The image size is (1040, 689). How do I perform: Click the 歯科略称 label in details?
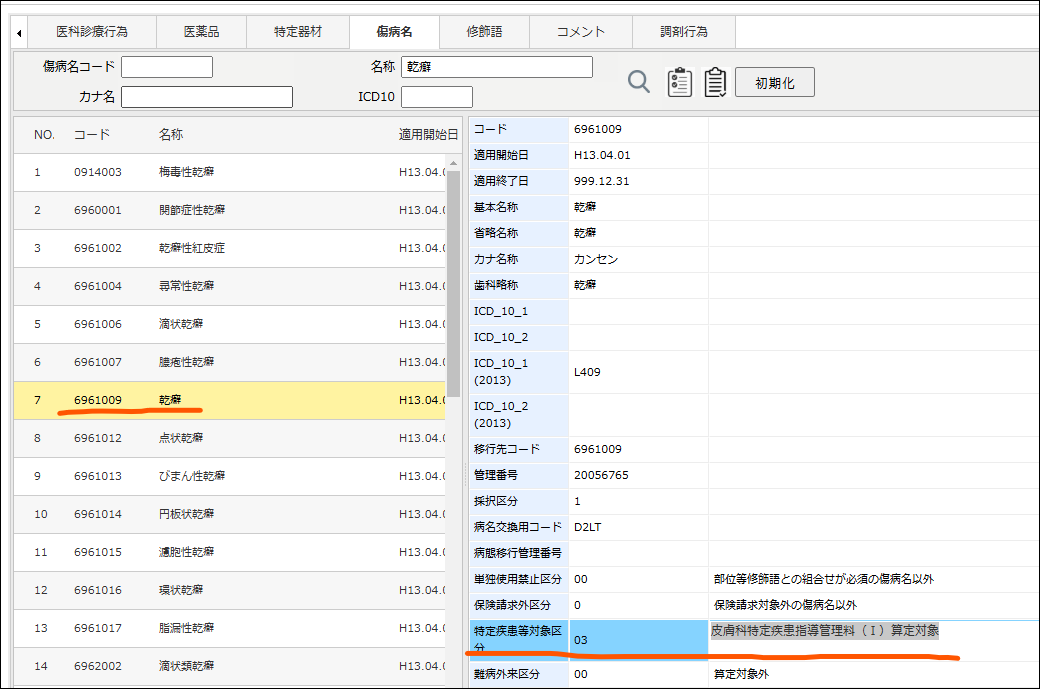(x=495, y=285)
